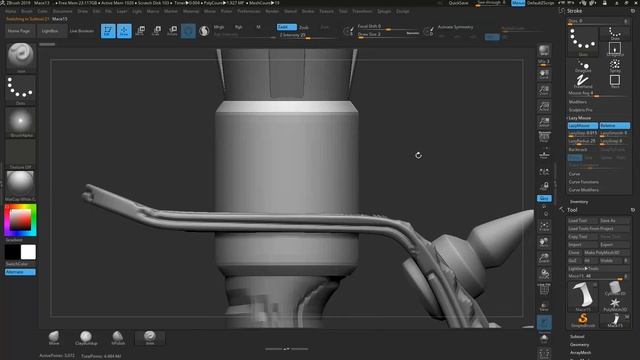Open the BrushAlpha selector
The image size is (640, 360).
[x=20, y=122]
